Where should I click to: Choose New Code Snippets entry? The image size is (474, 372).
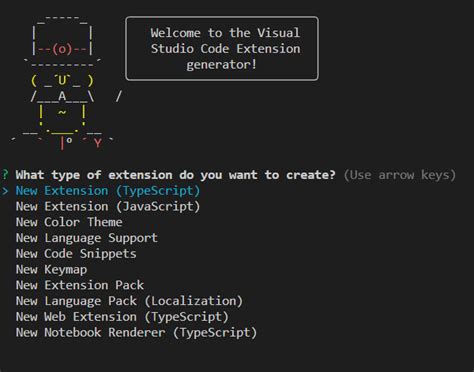[x=76, y=254]
